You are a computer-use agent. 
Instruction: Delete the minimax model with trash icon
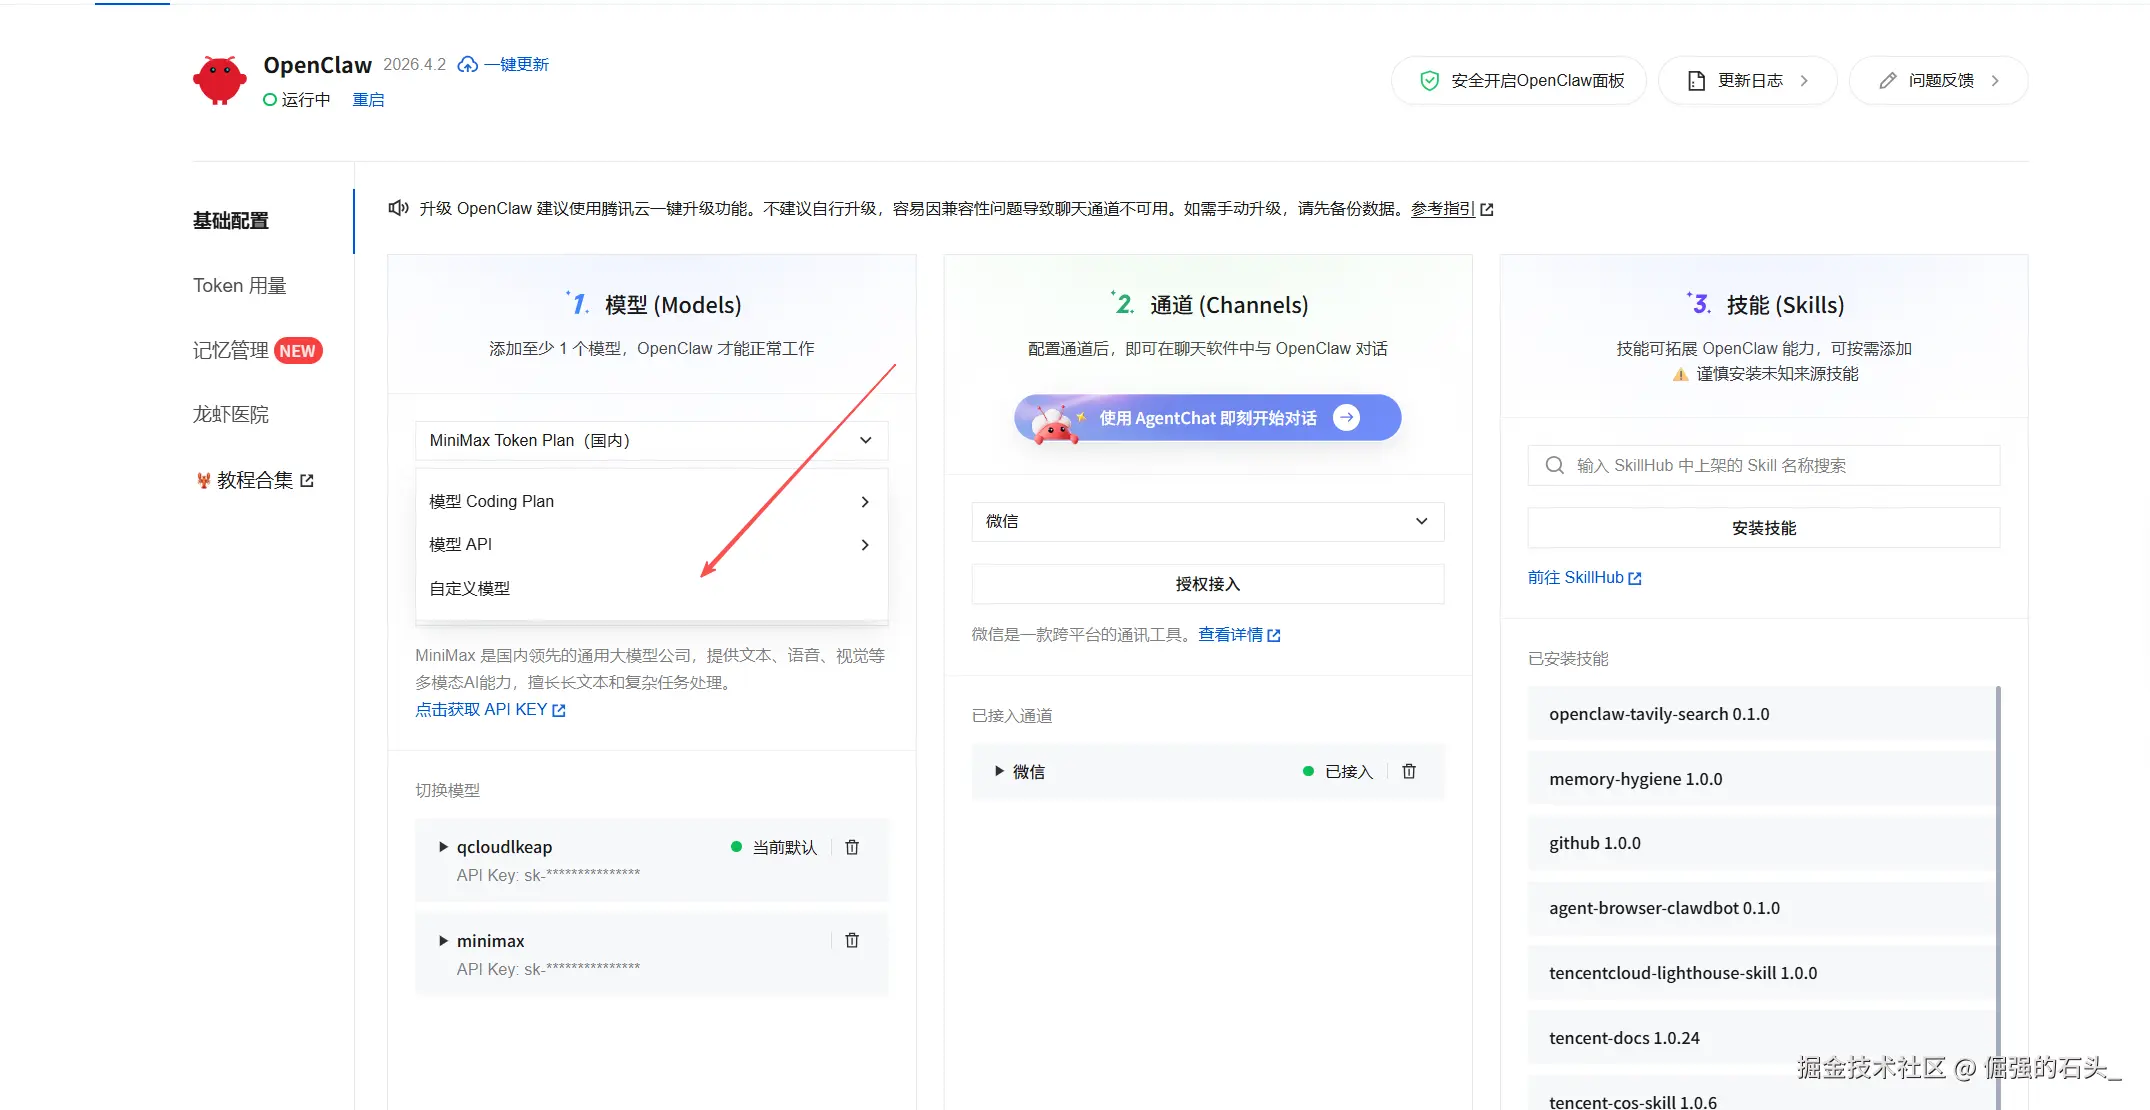852,940
